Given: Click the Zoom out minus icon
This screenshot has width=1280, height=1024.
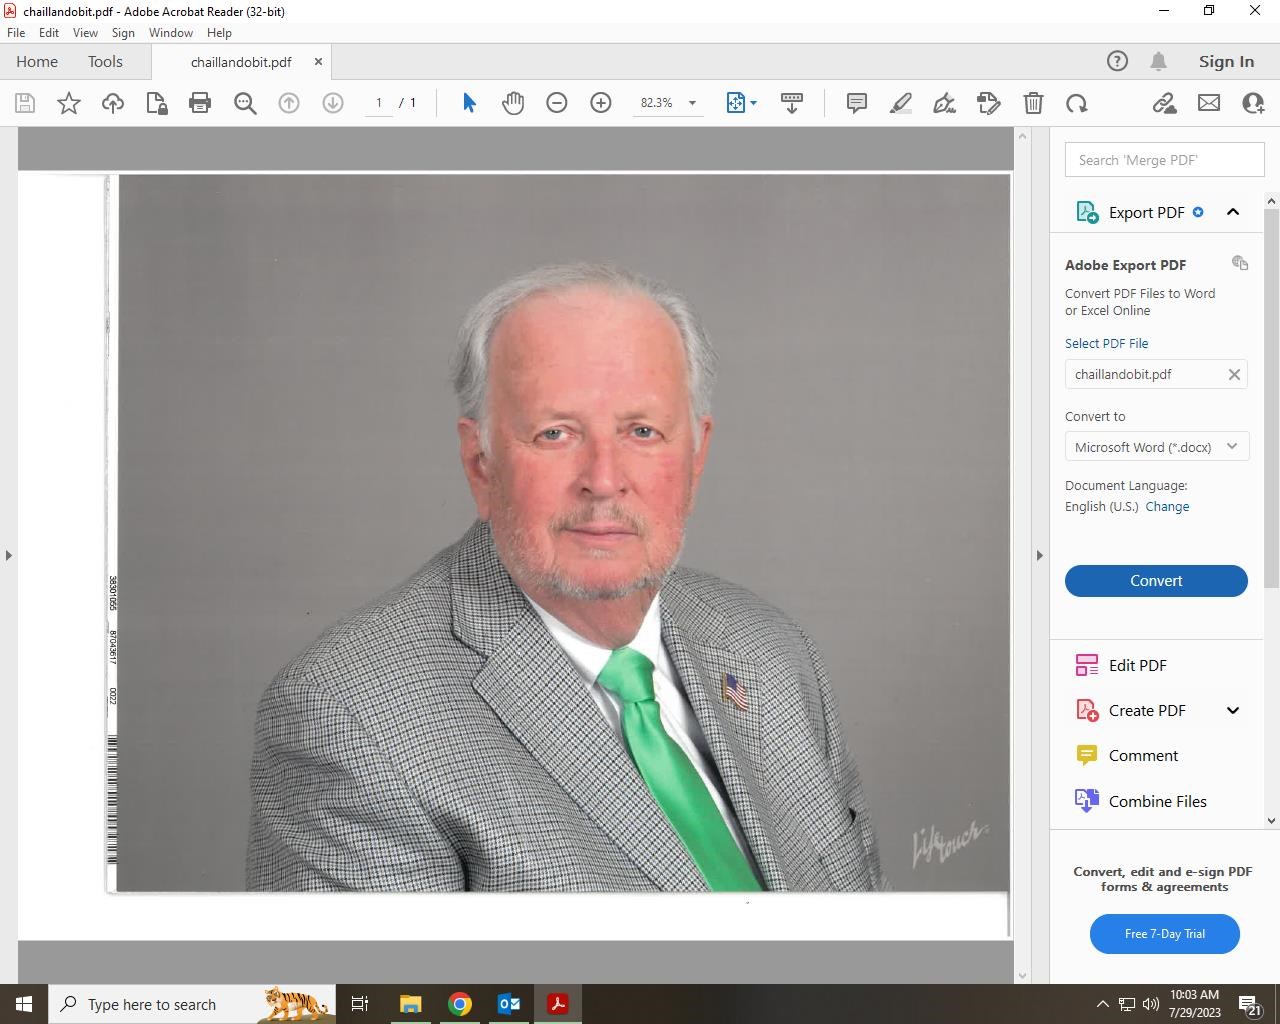Looking at the screenshot, I should coord(557,103).
